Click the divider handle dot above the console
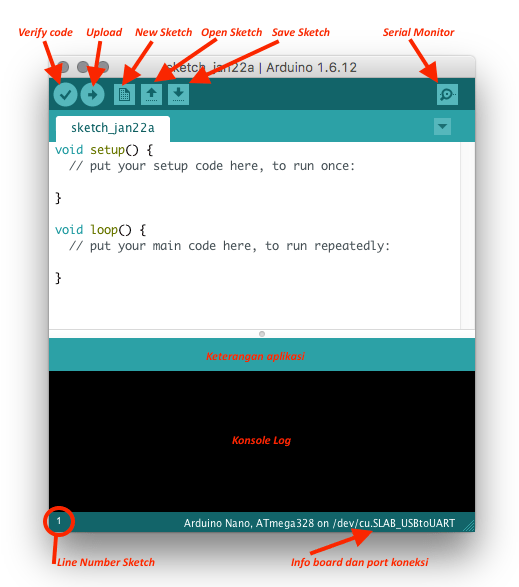The height and width of the screenshot is (587, 519). pos(262,334)
